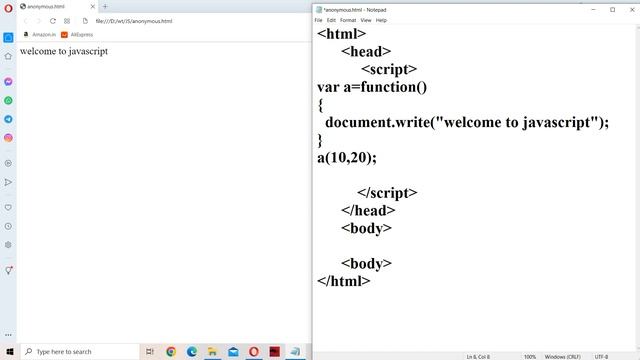Open AliExpress bookmark
The height and width of the screenshot is (360, 640).
(x=77, y=35)
